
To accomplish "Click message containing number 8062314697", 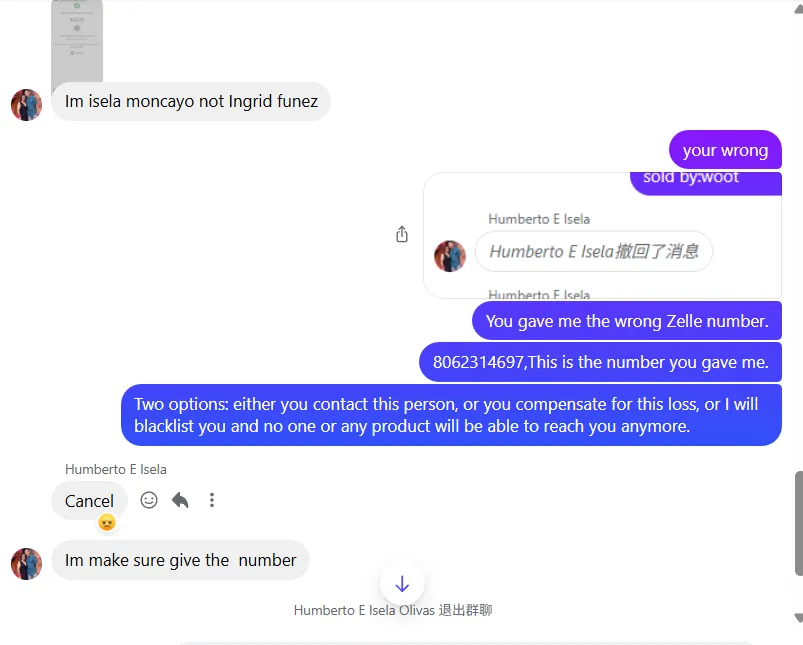I will pos(600,362).
